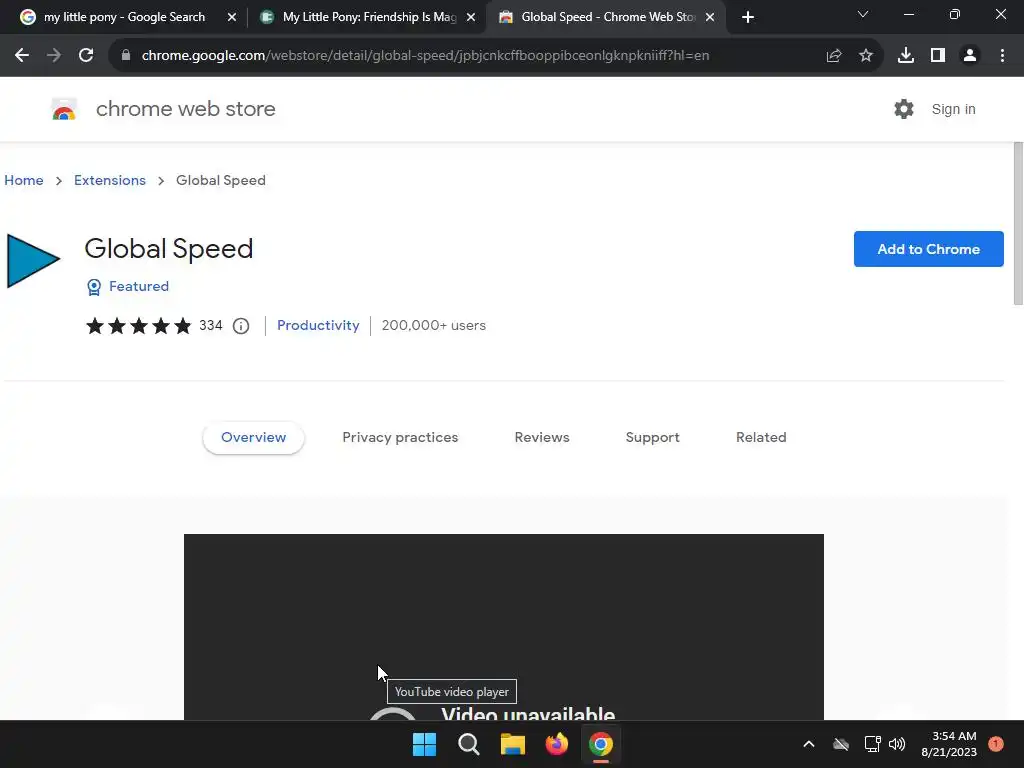
Task: Open the Chrome three-dot menu
Action: 1002,56
